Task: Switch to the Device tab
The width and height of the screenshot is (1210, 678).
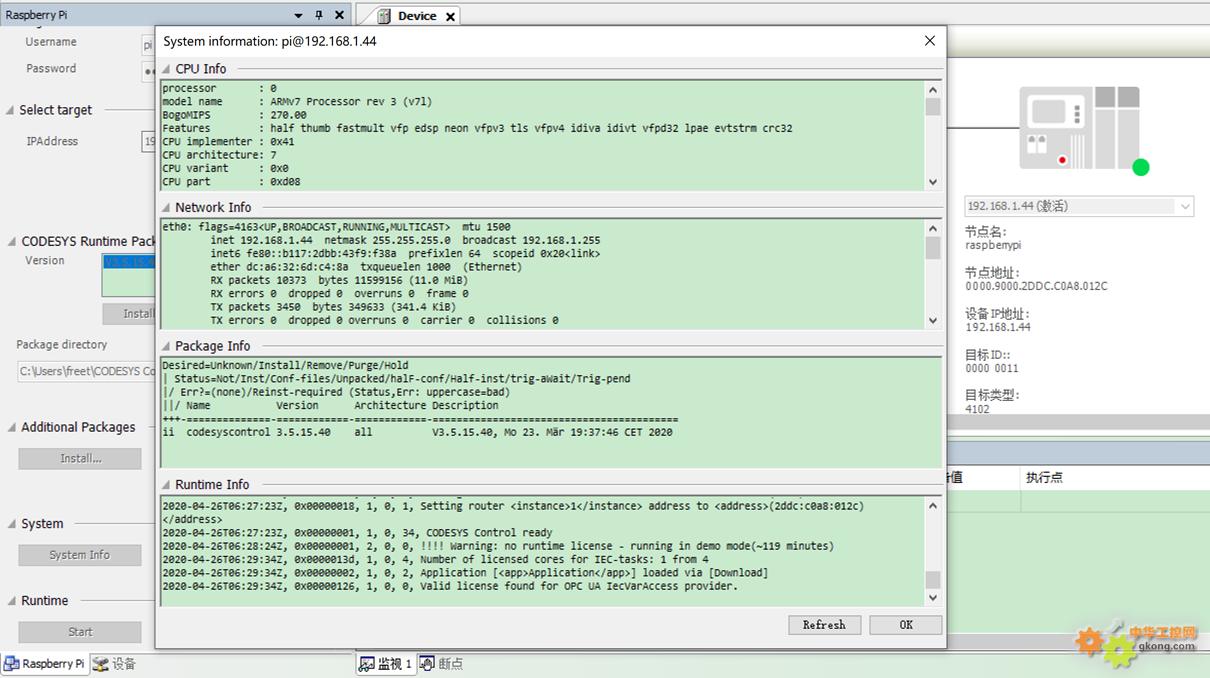Action: point(417,16)
